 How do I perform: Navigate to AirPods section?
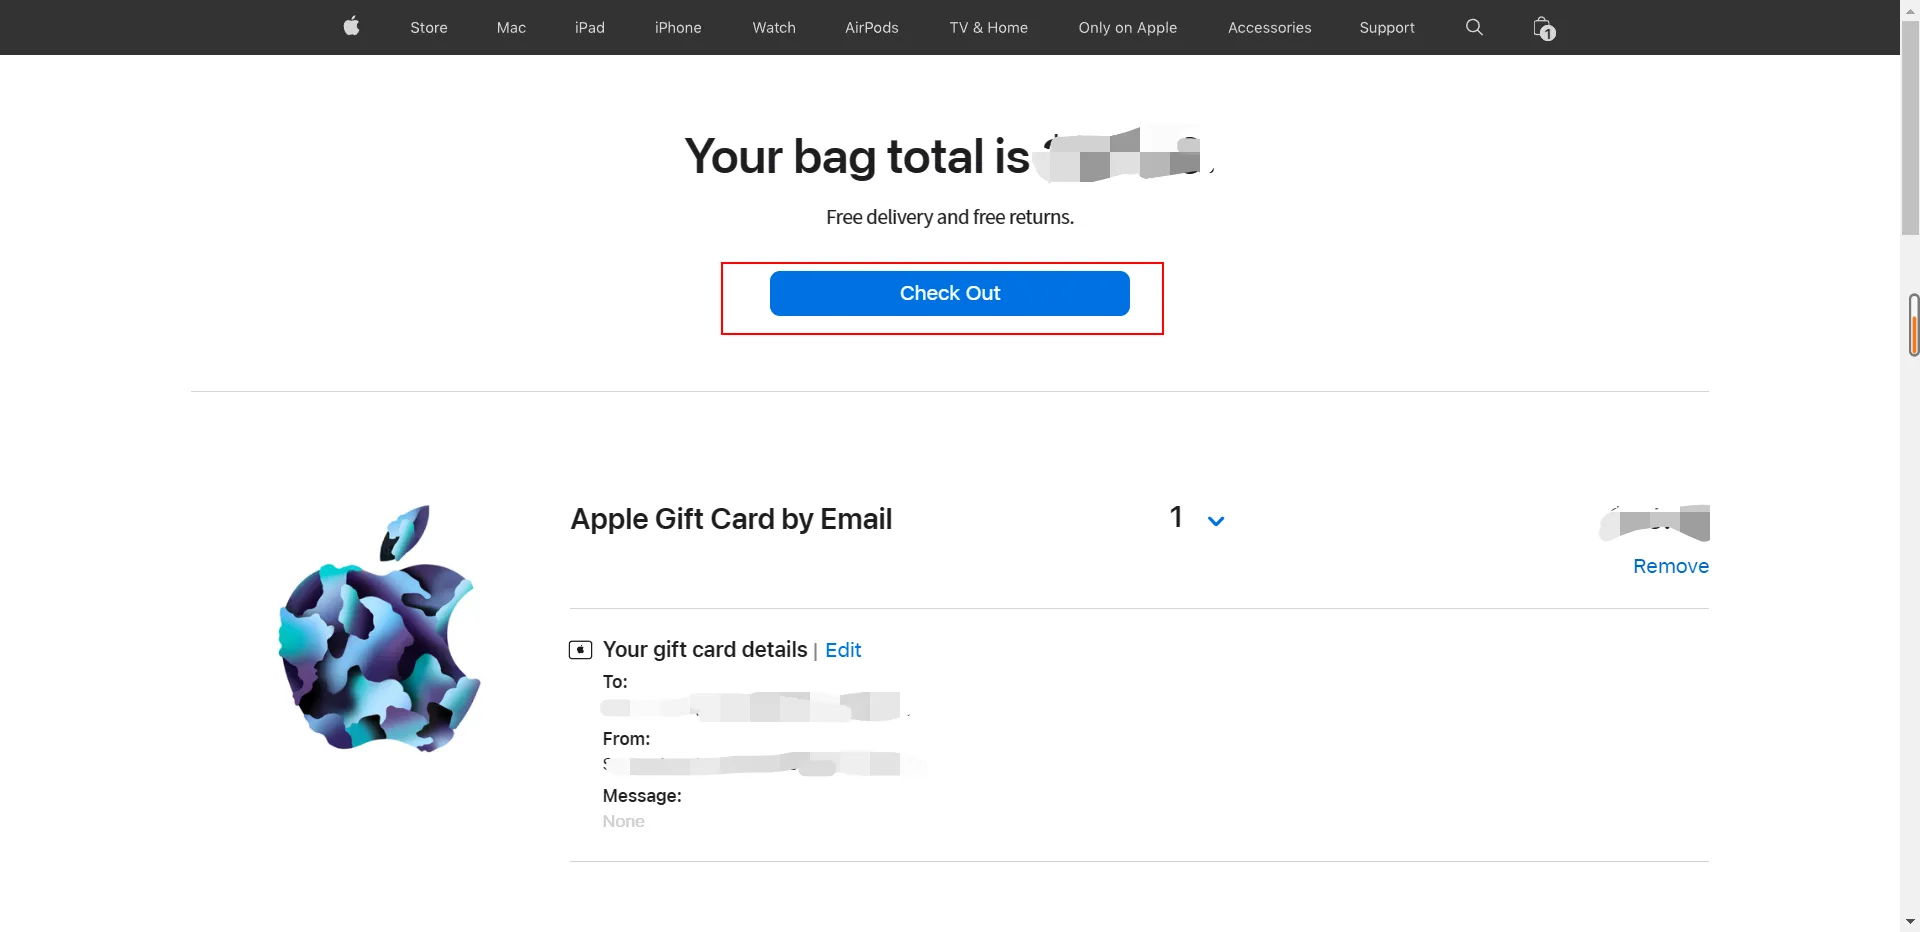[872, 28]
